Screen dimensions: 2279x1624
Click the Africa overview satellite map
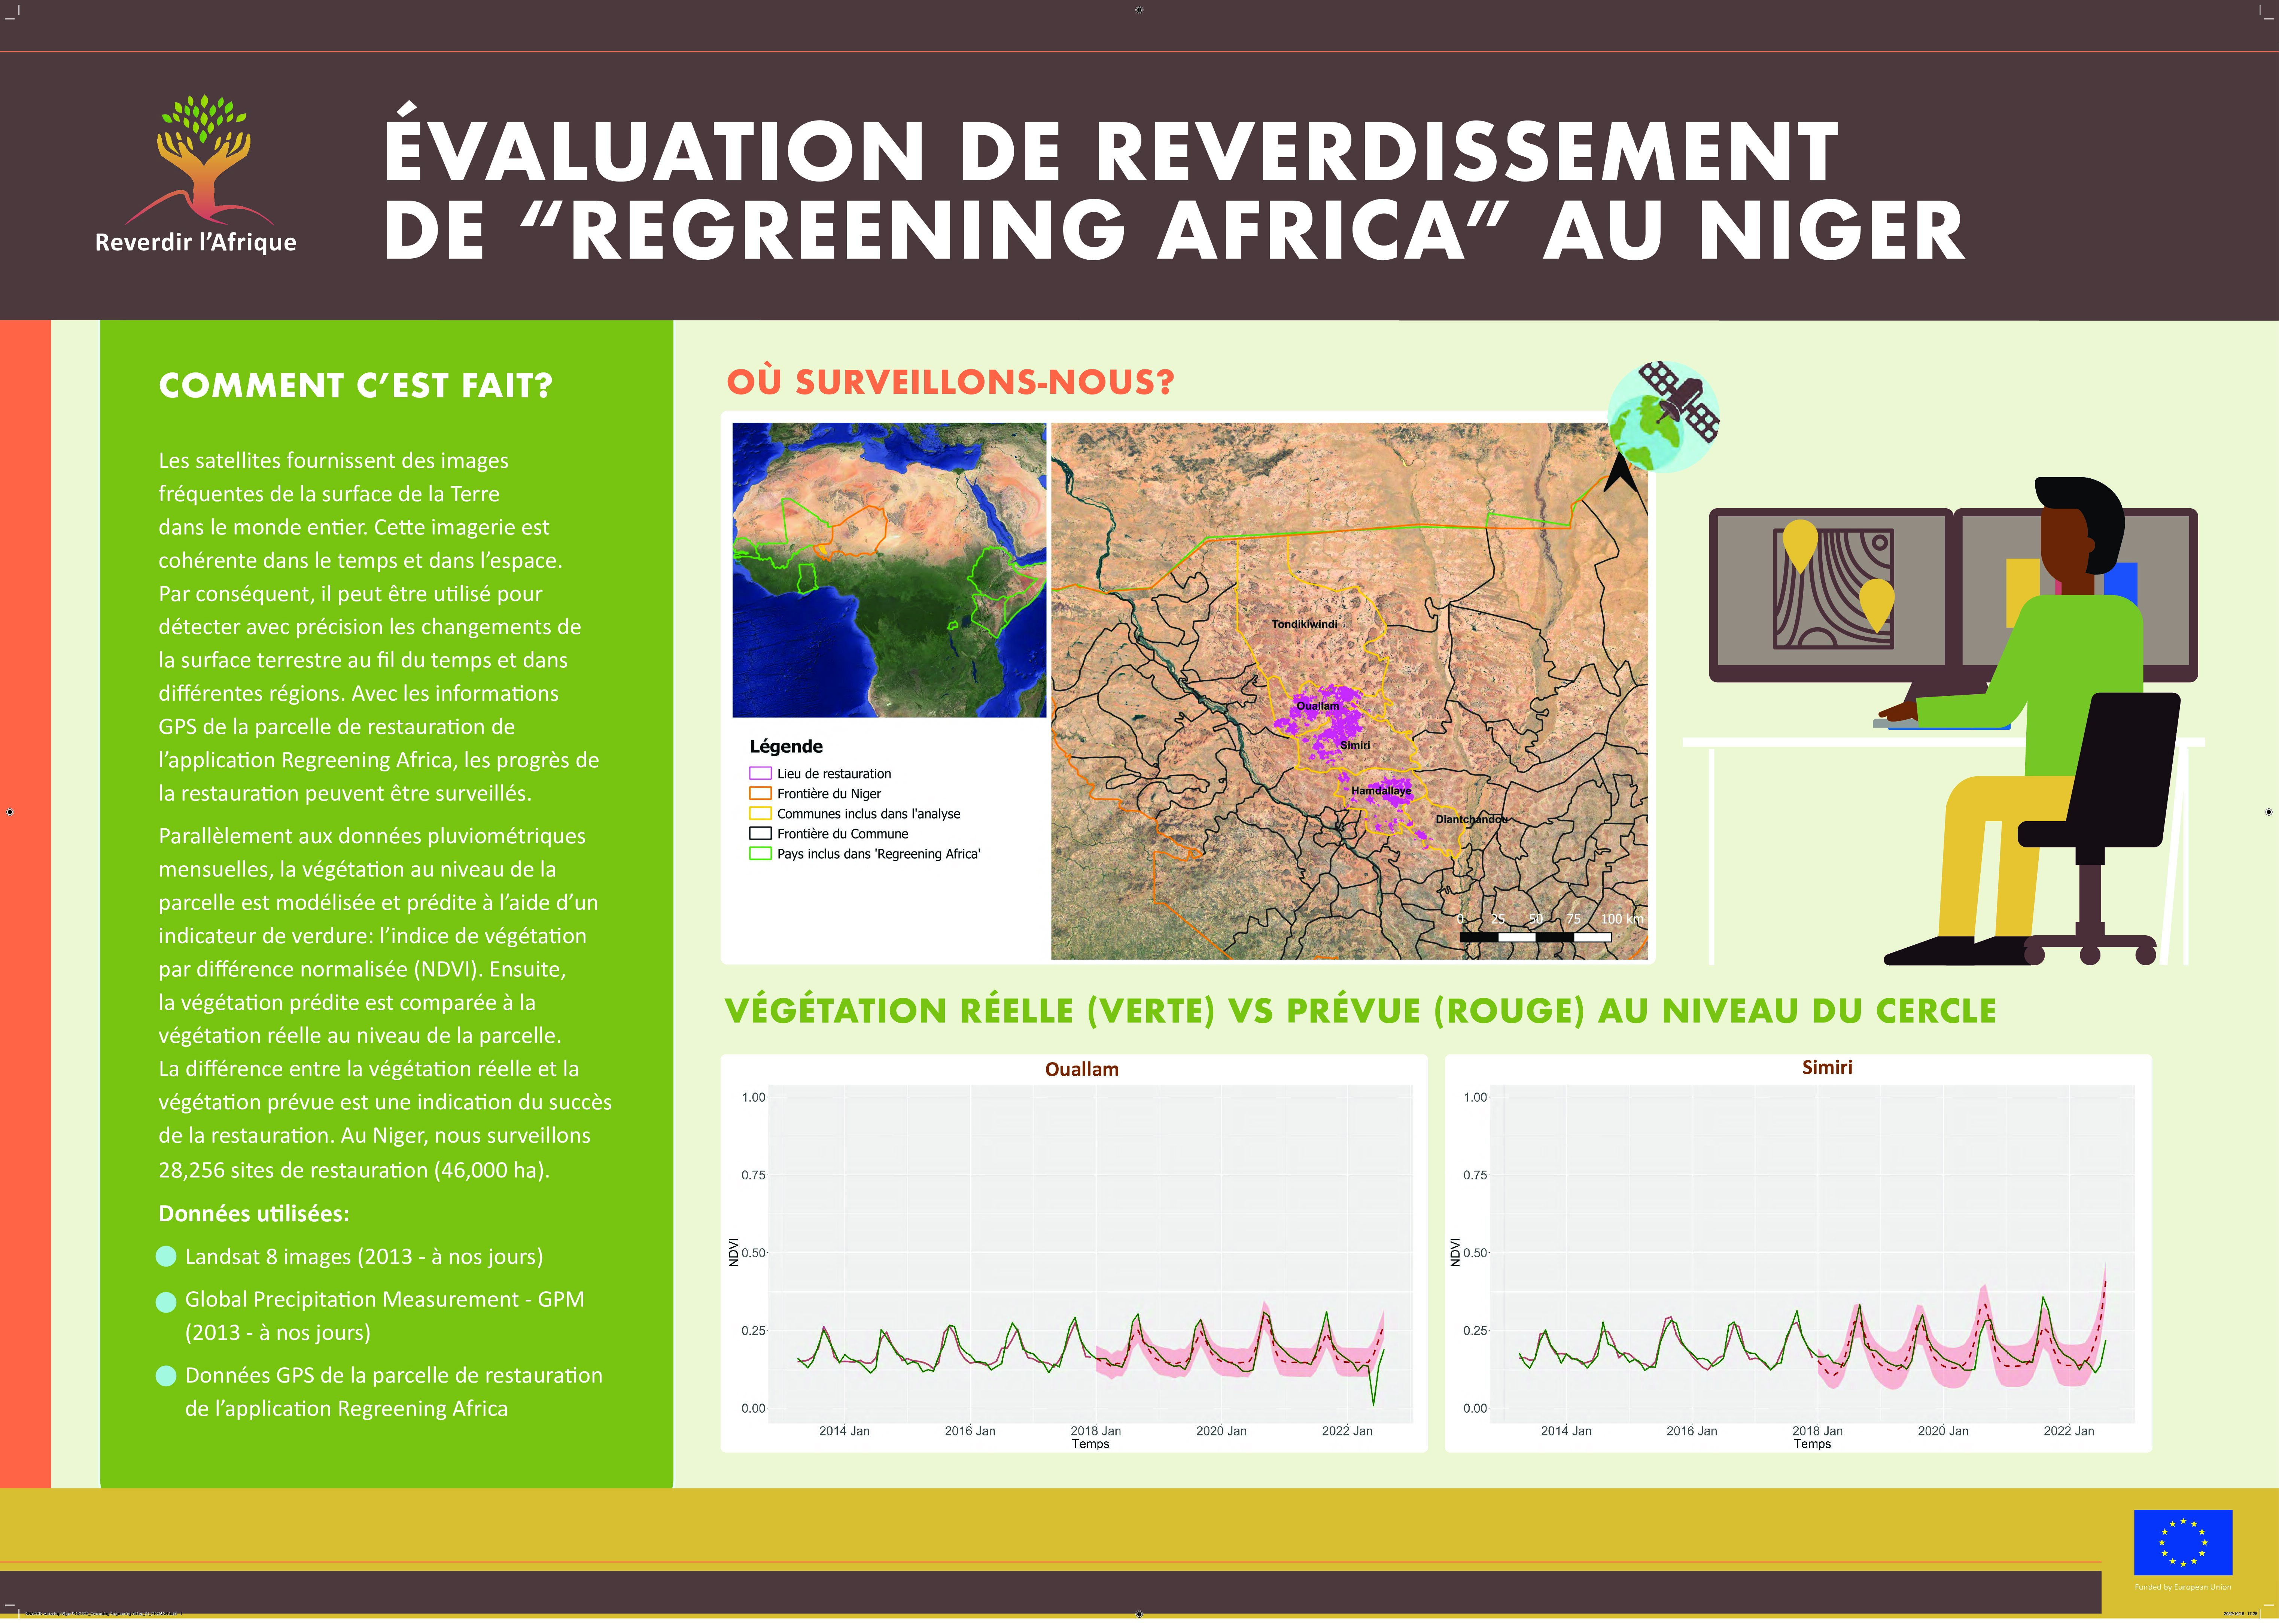889,570
